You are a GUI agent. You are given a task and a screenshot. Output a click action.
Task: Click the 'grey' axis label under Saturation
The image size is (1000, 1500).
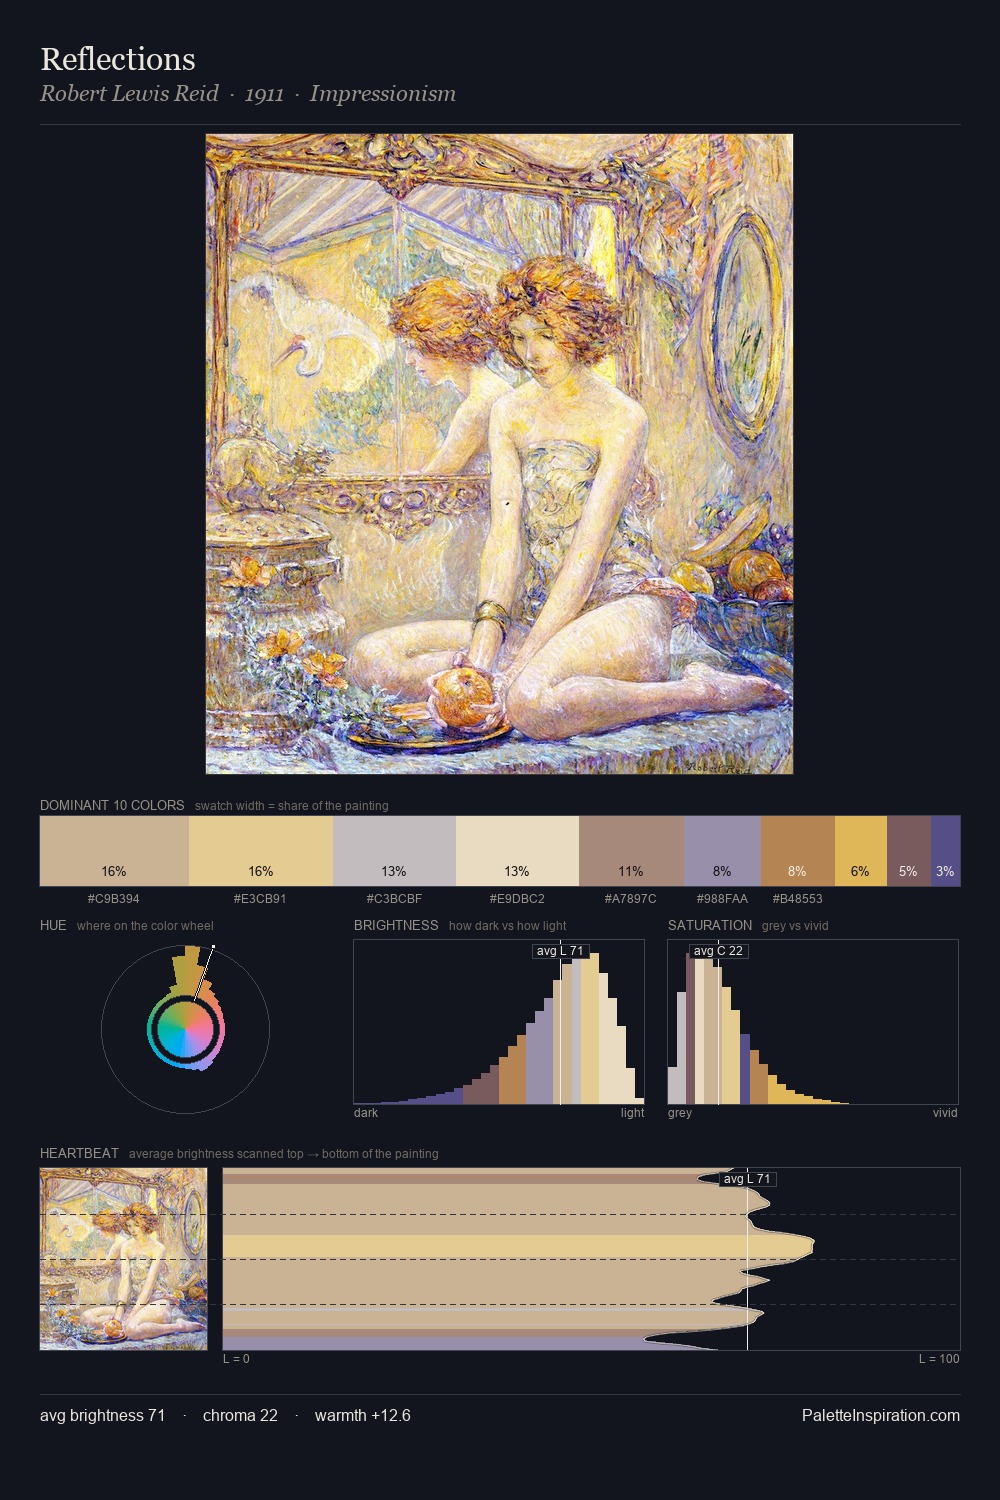pyautogui.click(x=680, y=1113)
